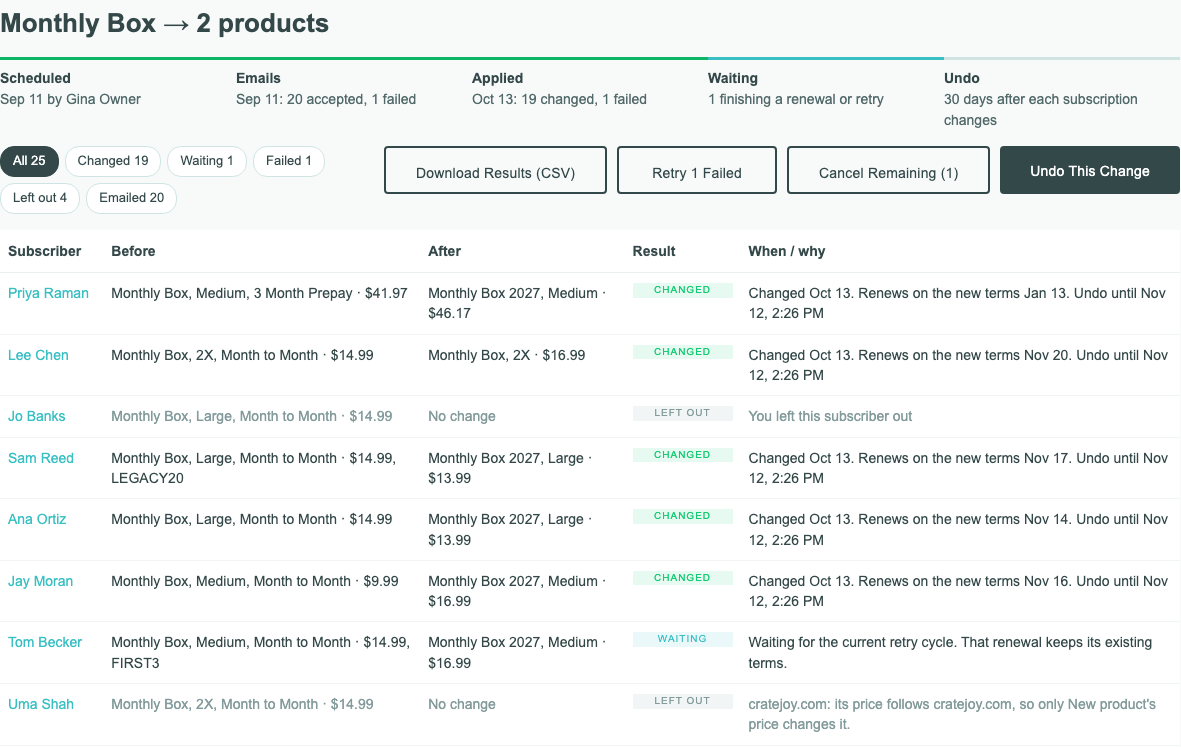Click the Scheduled step heading

35,78
